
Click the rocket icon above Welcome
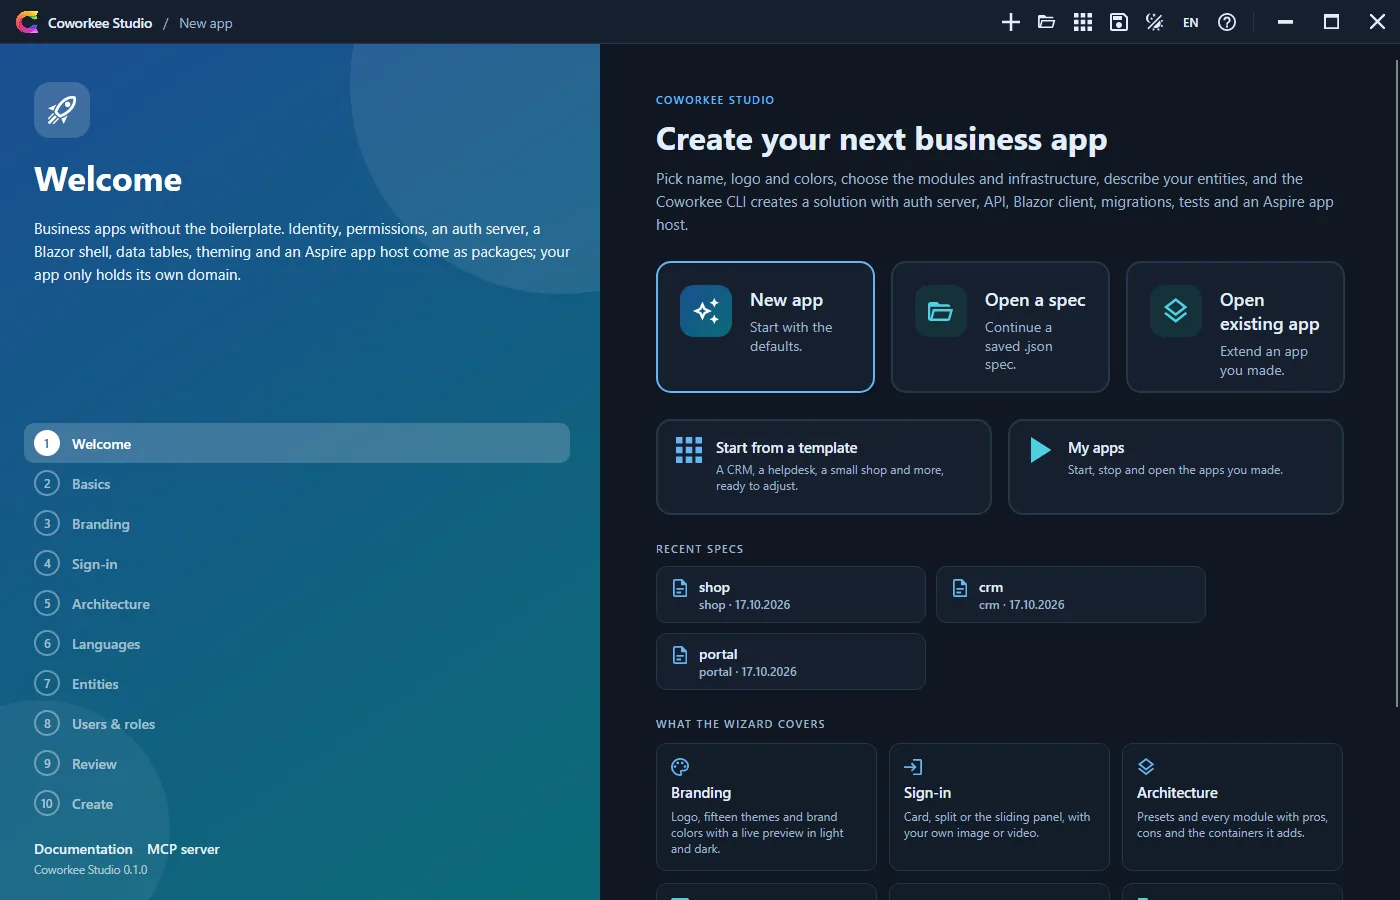pyautogui.click(x=62, y=110)
